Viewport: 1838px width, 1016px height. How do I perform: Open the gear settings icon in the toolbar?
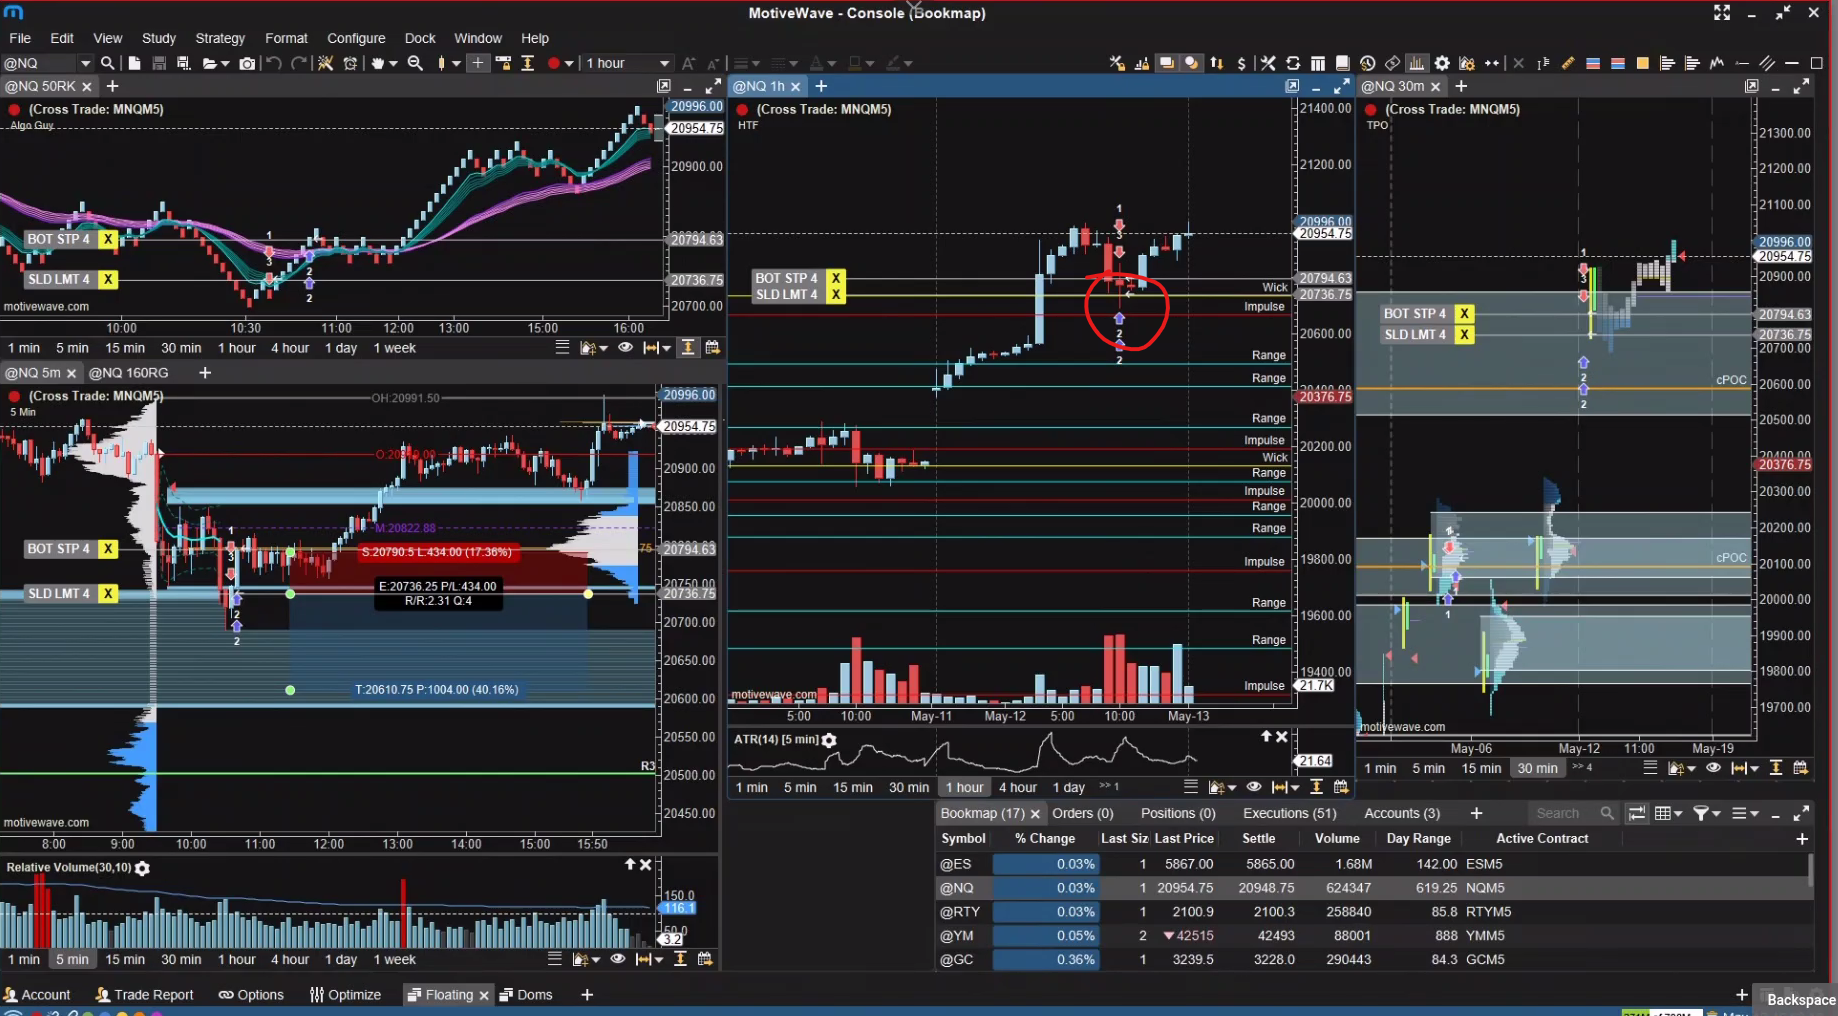click(x=1442, y=63)
